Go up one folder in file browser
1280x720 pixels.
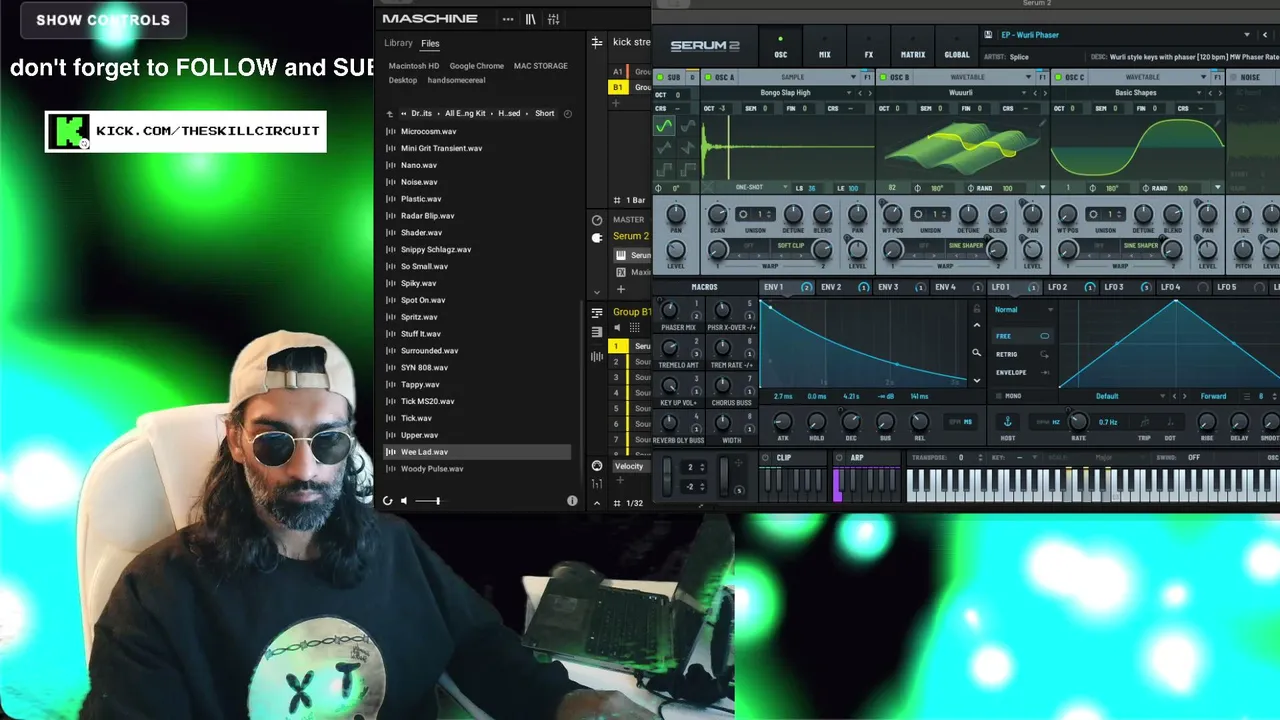pos(390,114)
